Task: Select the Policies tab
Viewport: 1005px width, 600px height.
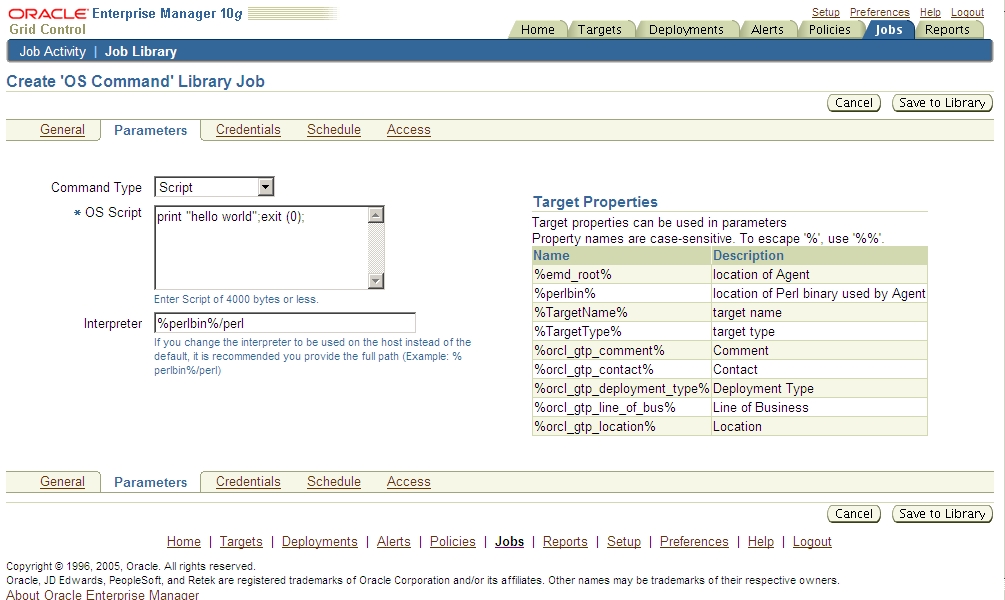Action: [829, 29]
